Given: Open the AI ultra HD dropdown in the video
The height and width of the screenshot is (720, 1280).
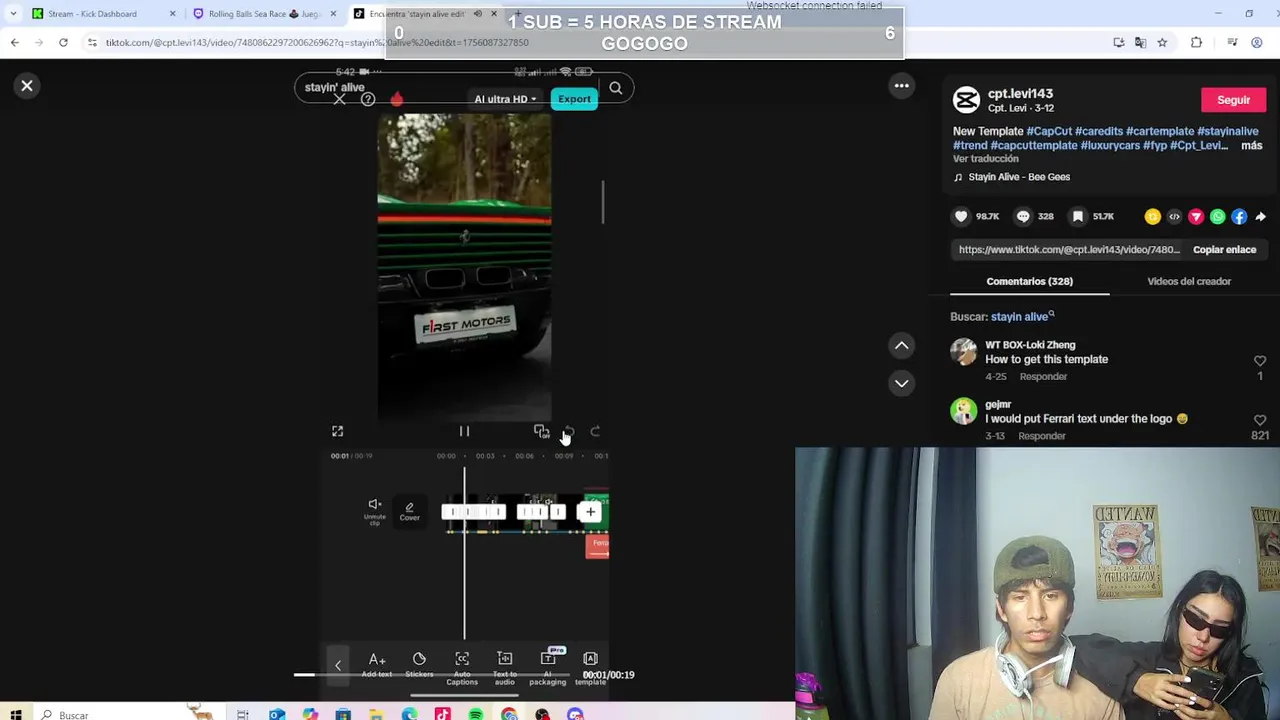Looking at the screenshot, I should tap(505, 99).
